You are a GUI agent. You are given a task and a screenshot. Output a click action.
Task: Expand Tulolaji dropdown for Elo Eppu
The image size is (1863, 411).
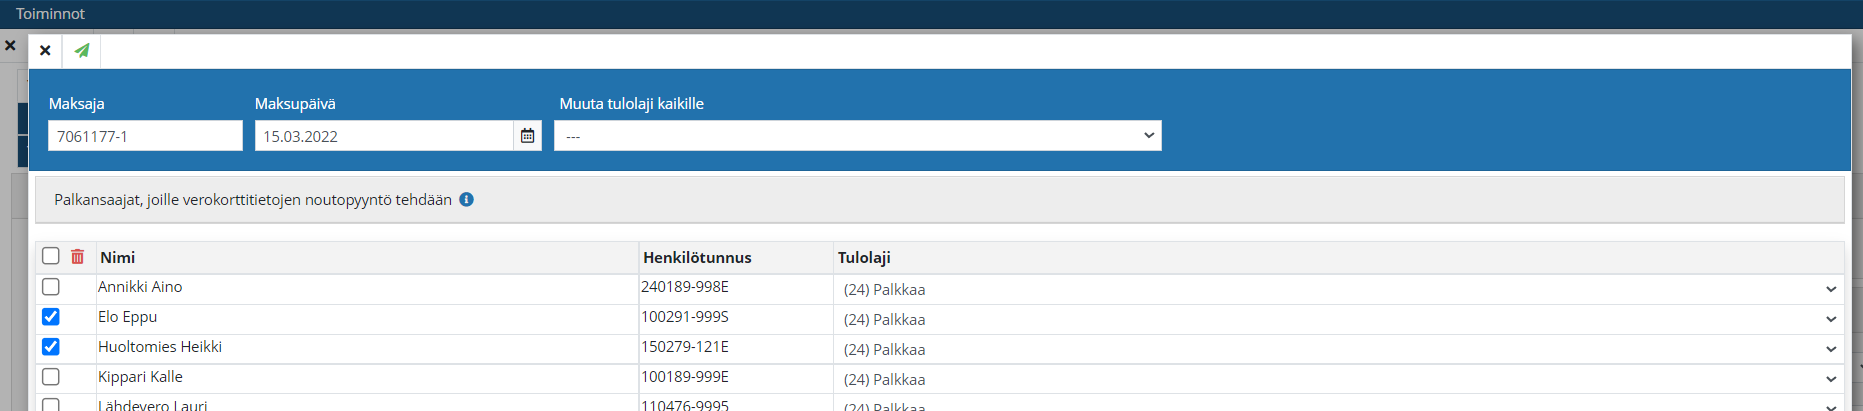pos(1338,320)
